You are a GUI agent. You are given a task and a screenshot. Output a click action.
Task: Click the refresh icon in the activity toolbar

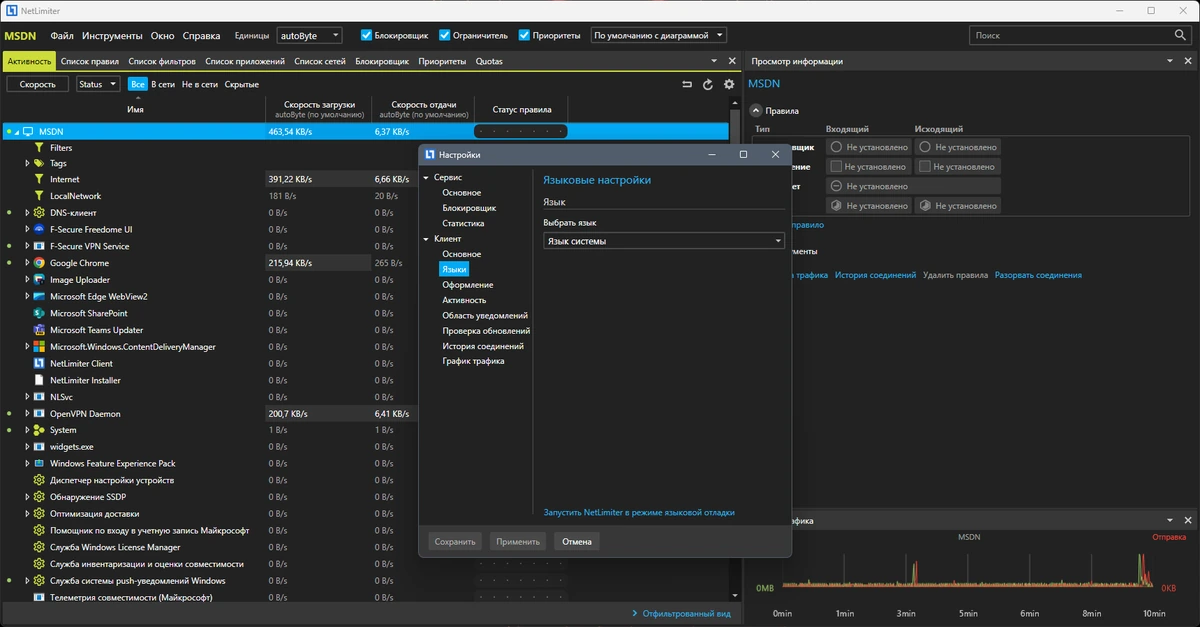pyautogui.click(x=708, y=85)
